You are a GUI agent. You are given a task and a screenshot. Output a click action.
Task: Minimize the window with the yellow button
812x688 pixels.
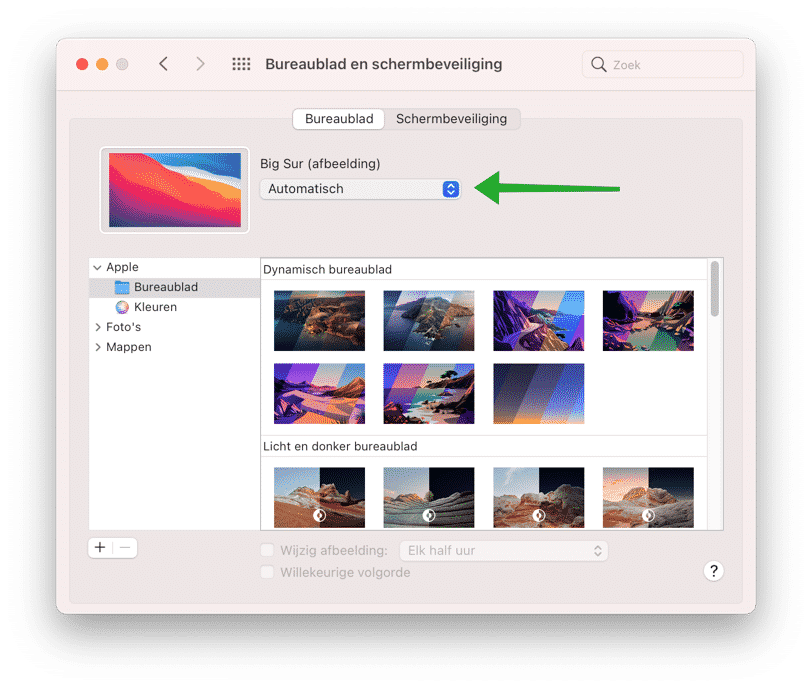point(102,64)
